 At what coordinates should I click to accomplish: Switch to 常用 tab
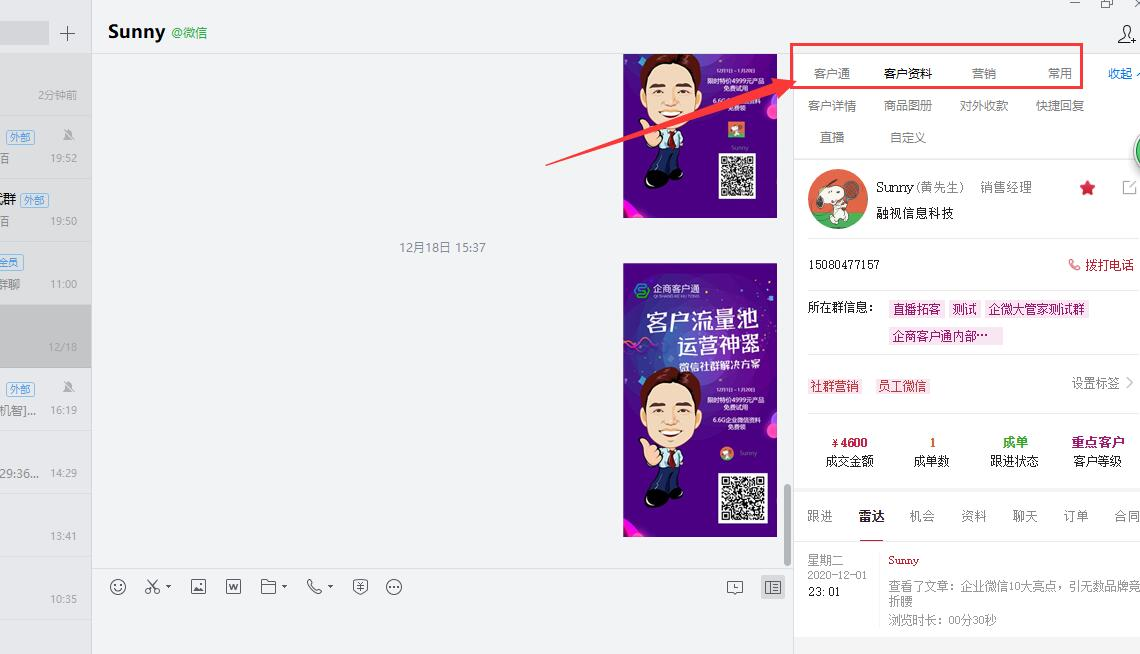point(1059,73)
